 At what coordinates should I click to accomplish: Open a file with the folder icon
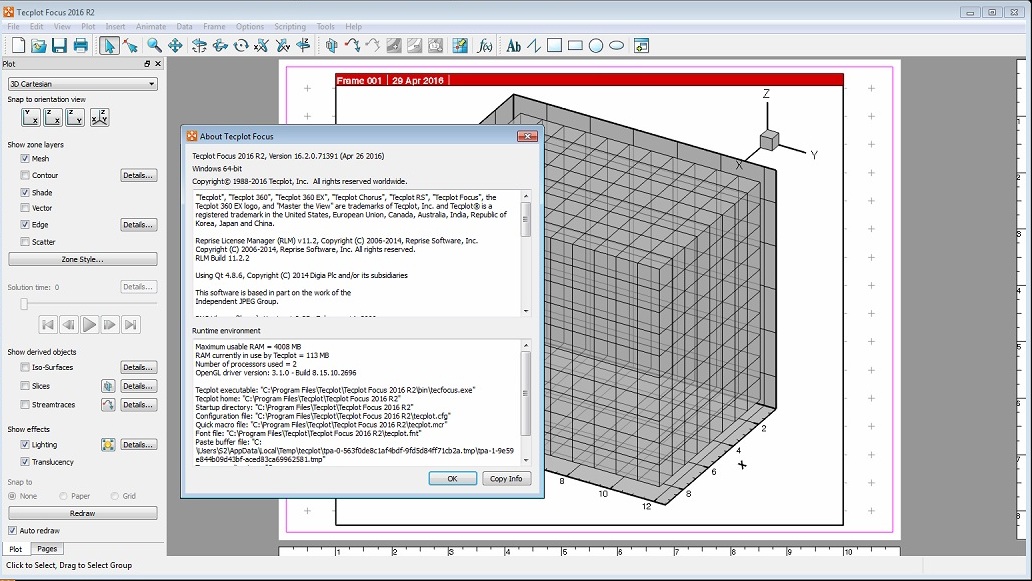point(39,45)
